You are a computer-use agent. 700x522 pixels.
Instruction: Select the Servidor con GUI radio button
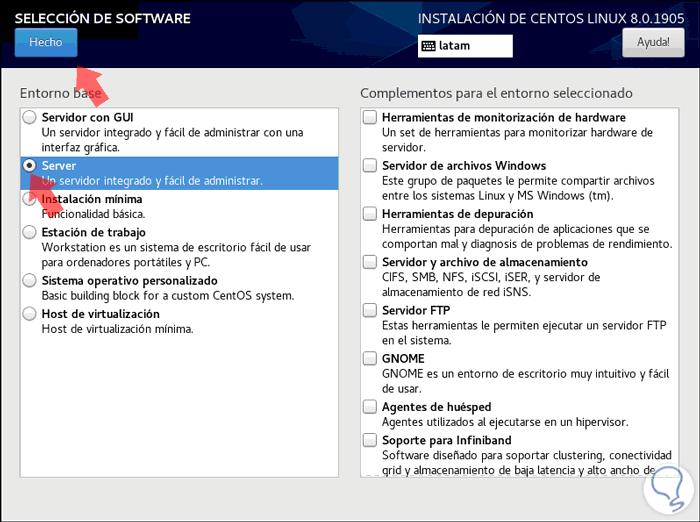click(29, 117)
